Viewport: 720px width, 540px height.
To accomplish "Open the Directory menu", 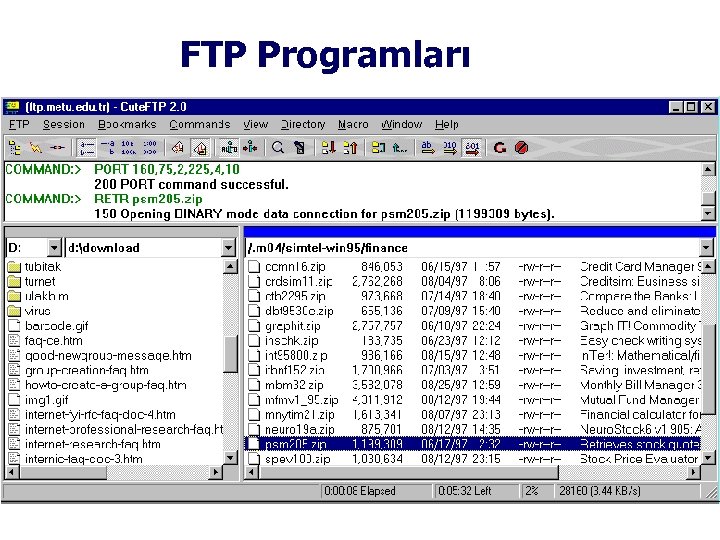I will tap(303, 124).
